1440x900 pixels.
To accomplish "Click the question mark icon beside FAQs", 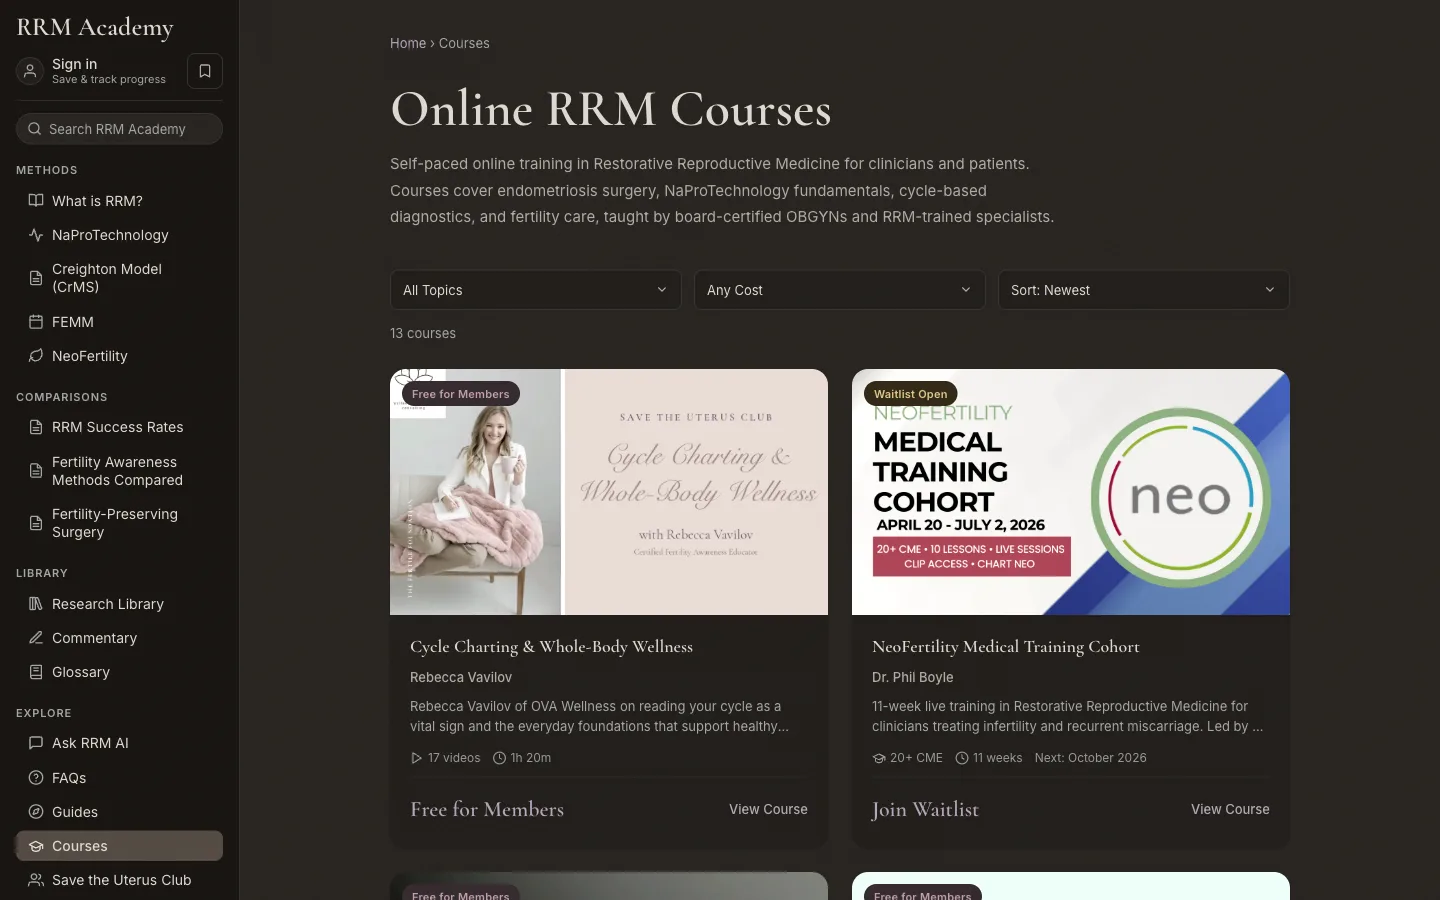I will (x=36, y=778).
